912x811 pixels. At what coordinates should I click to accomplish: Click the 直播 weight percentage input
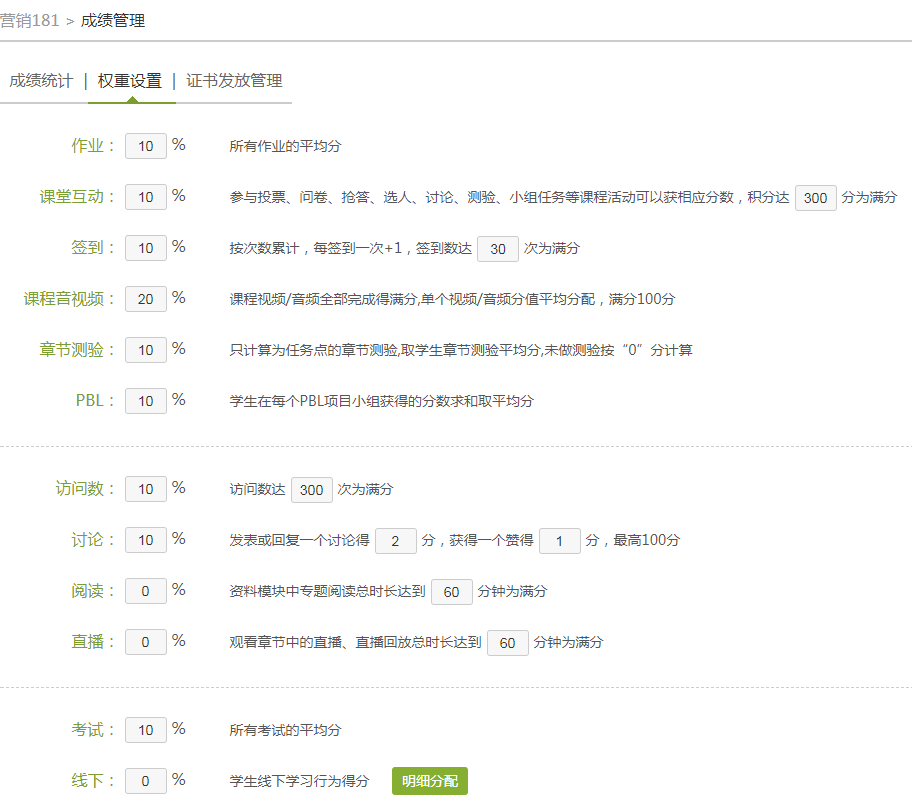tap(146, 642)
